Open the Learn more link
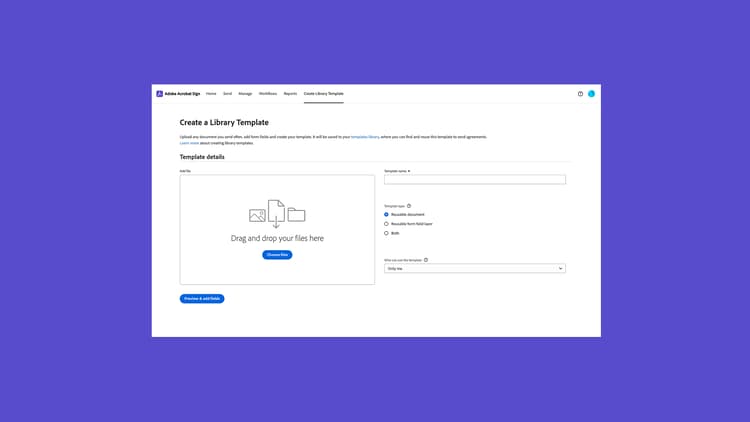The width and height of the screenshot is (750, 422). (x=189, y=143)
